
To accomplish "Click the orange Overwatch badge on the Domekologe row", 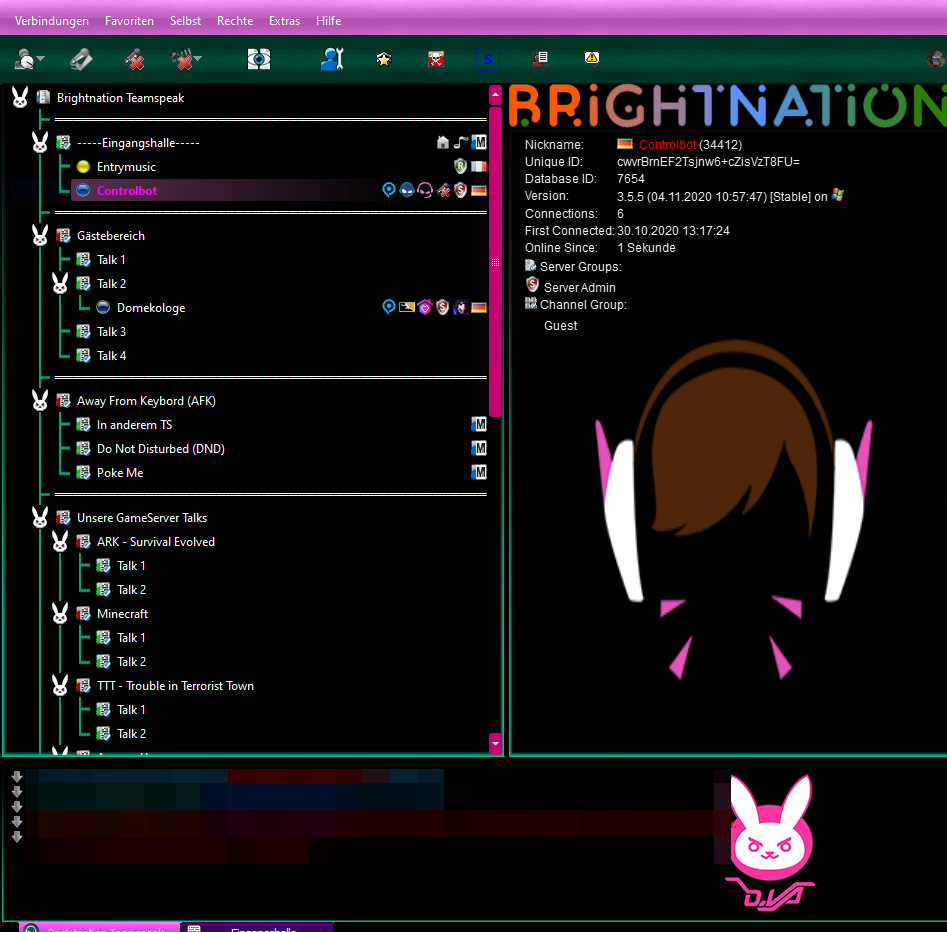I will pyautogui.click(x=407, y=307).
